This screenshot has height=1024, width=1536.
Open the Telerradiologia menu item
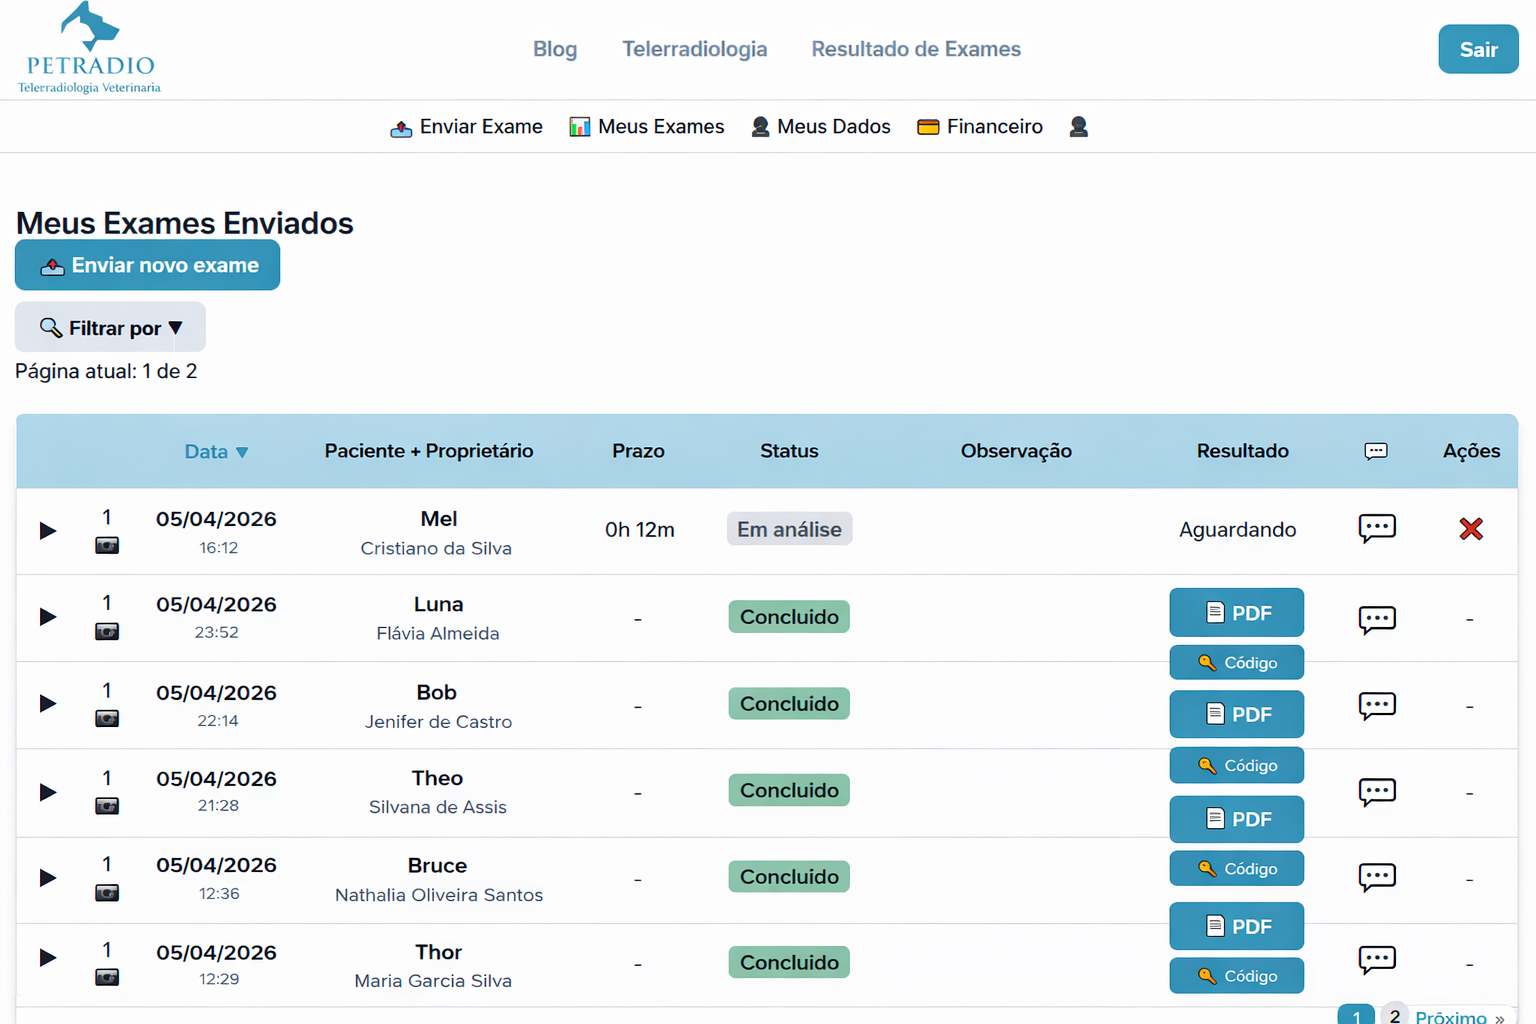pyautogui.click(x=694, y=49)
